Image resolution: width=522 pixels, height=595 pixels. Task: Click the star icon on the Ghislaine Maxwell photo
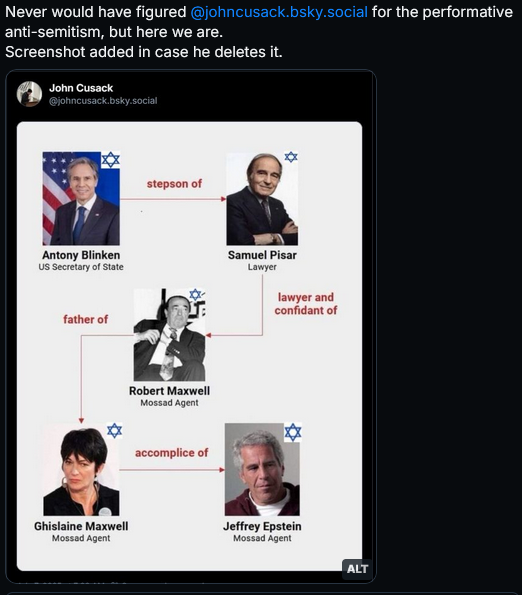(x=114, y=431)
